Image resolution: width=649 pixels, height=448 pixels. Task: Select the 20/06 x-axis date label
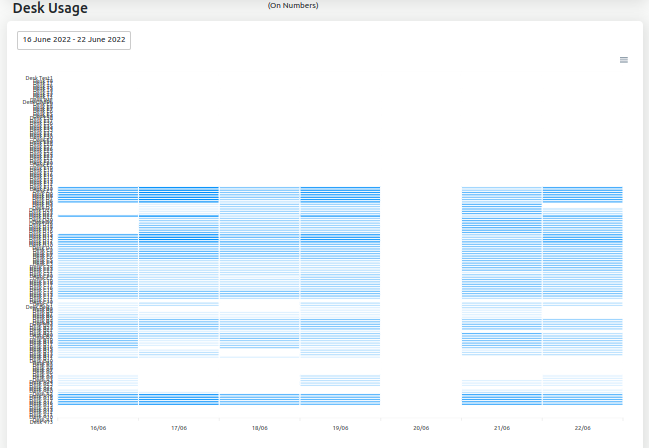421,428
